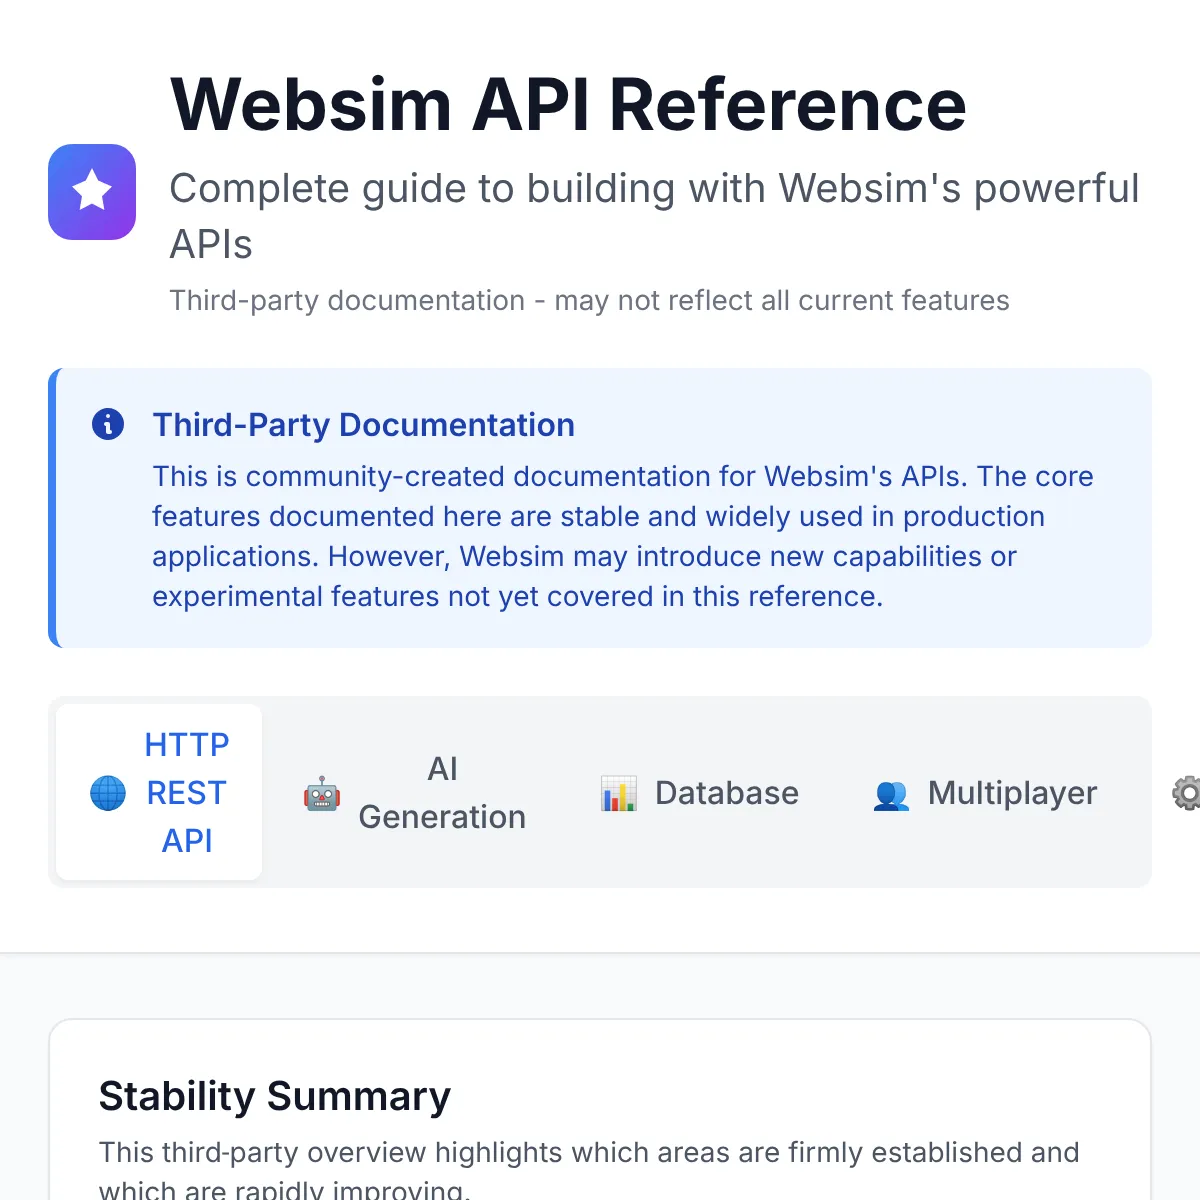The height and width of the screenshot is (1200, 1200).
Task: Click the highlighted HTTP REST API tab card
Action: pyautogui.click(x=158, y=793)
